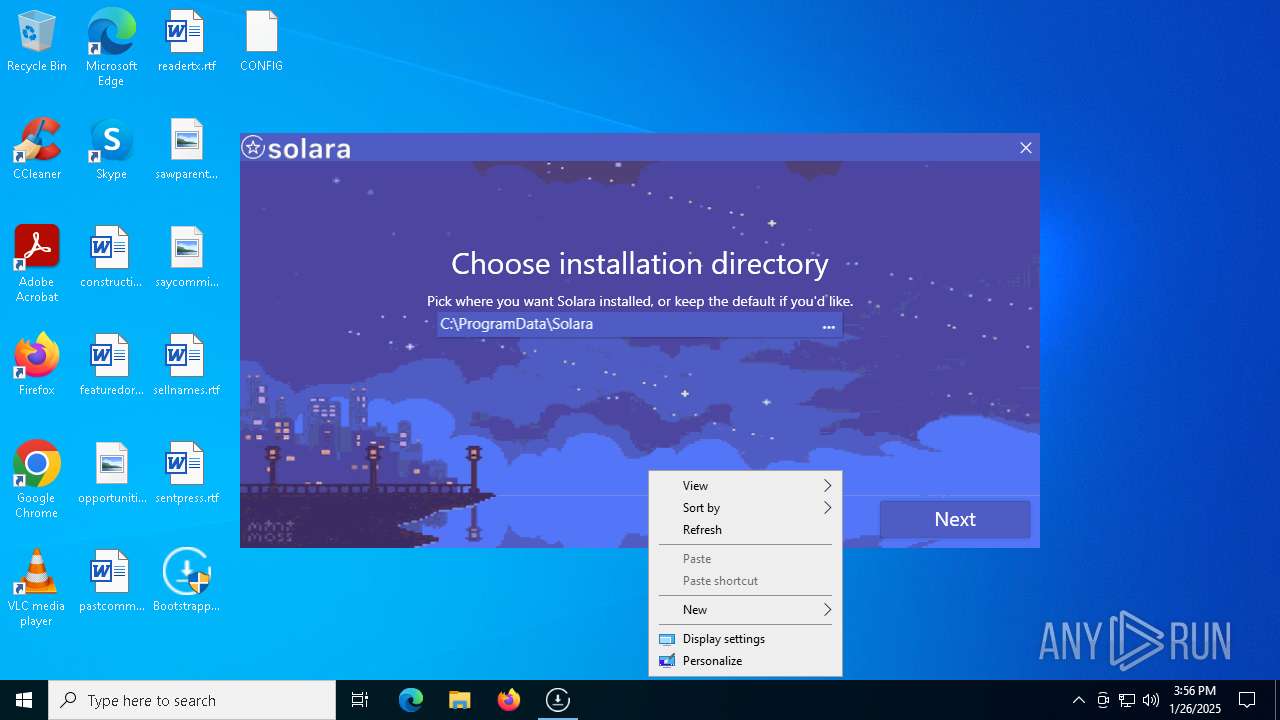Select the Bootstrapper installer icon on desktop
Viewport: 1280px width, 720px height.
186,582
